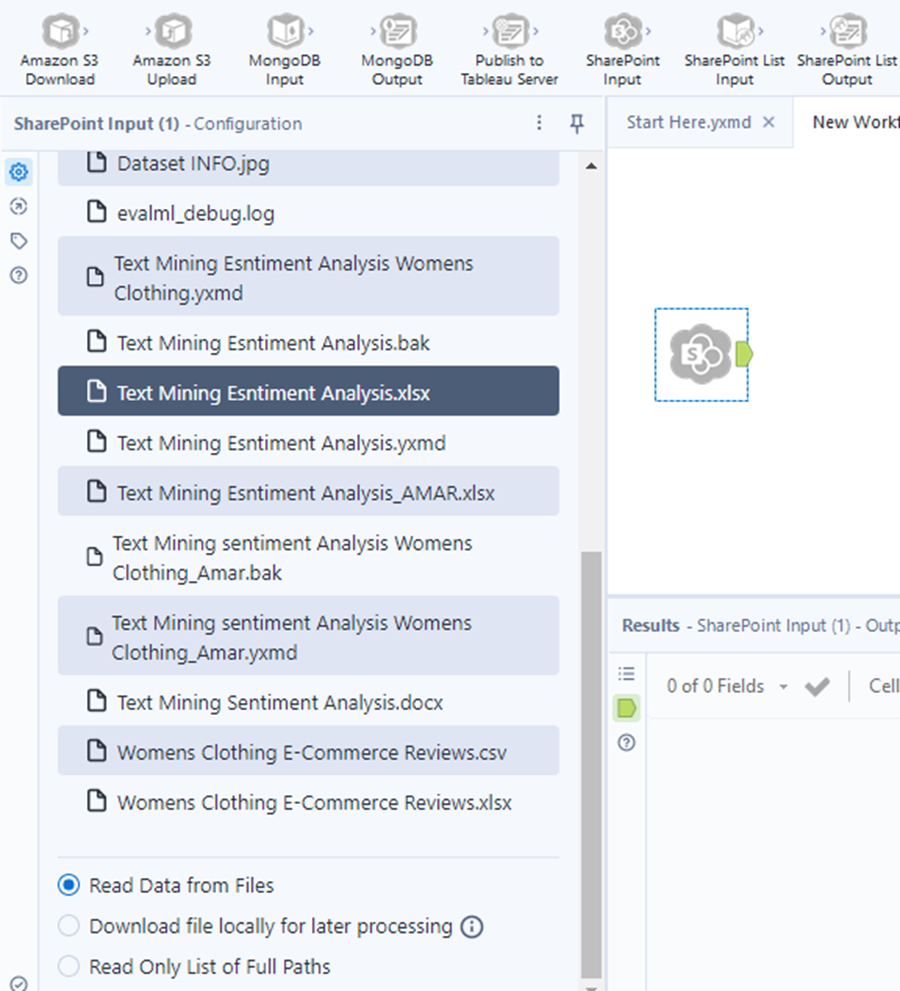
Task: Click the info icon beside Download file locally
Action: (472, 927)
